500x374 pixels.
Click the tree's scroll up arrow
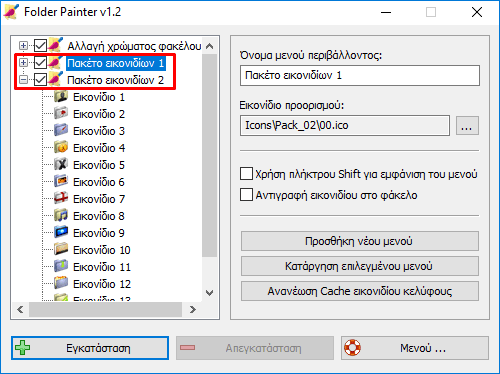(209, 46)
